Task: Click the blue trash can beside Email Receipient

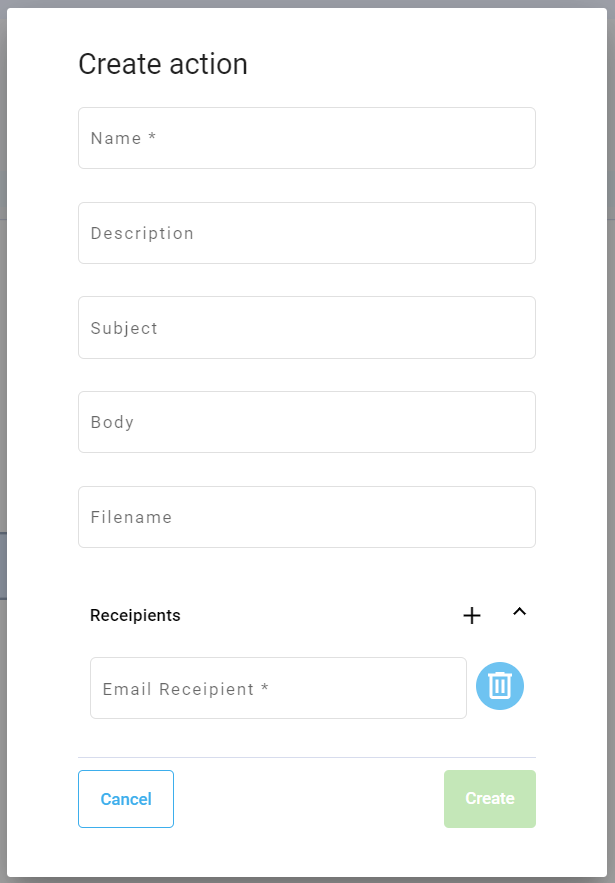Action: coord(499,686)
